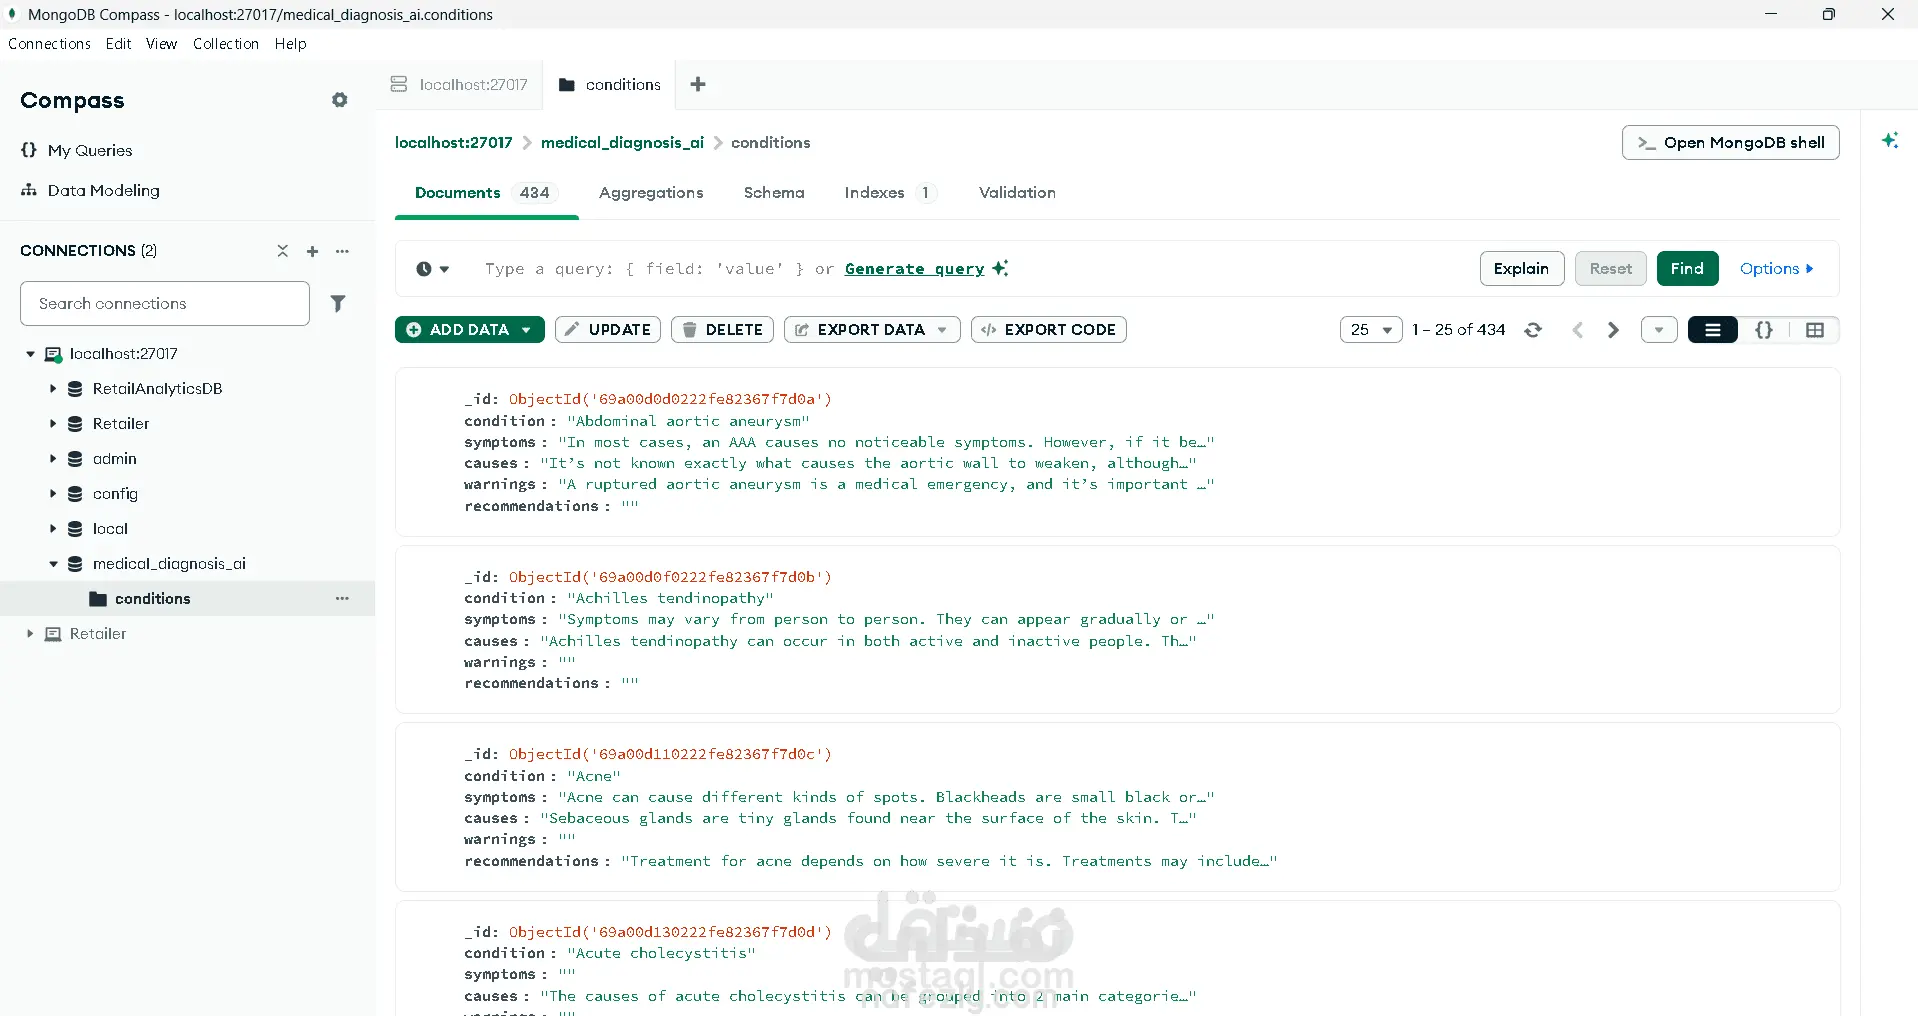Switch to the localhost:27017 workspace tab
The width and height of the screenshot is (1918, 1016).
pyautogui.click(x=460, y=85)
